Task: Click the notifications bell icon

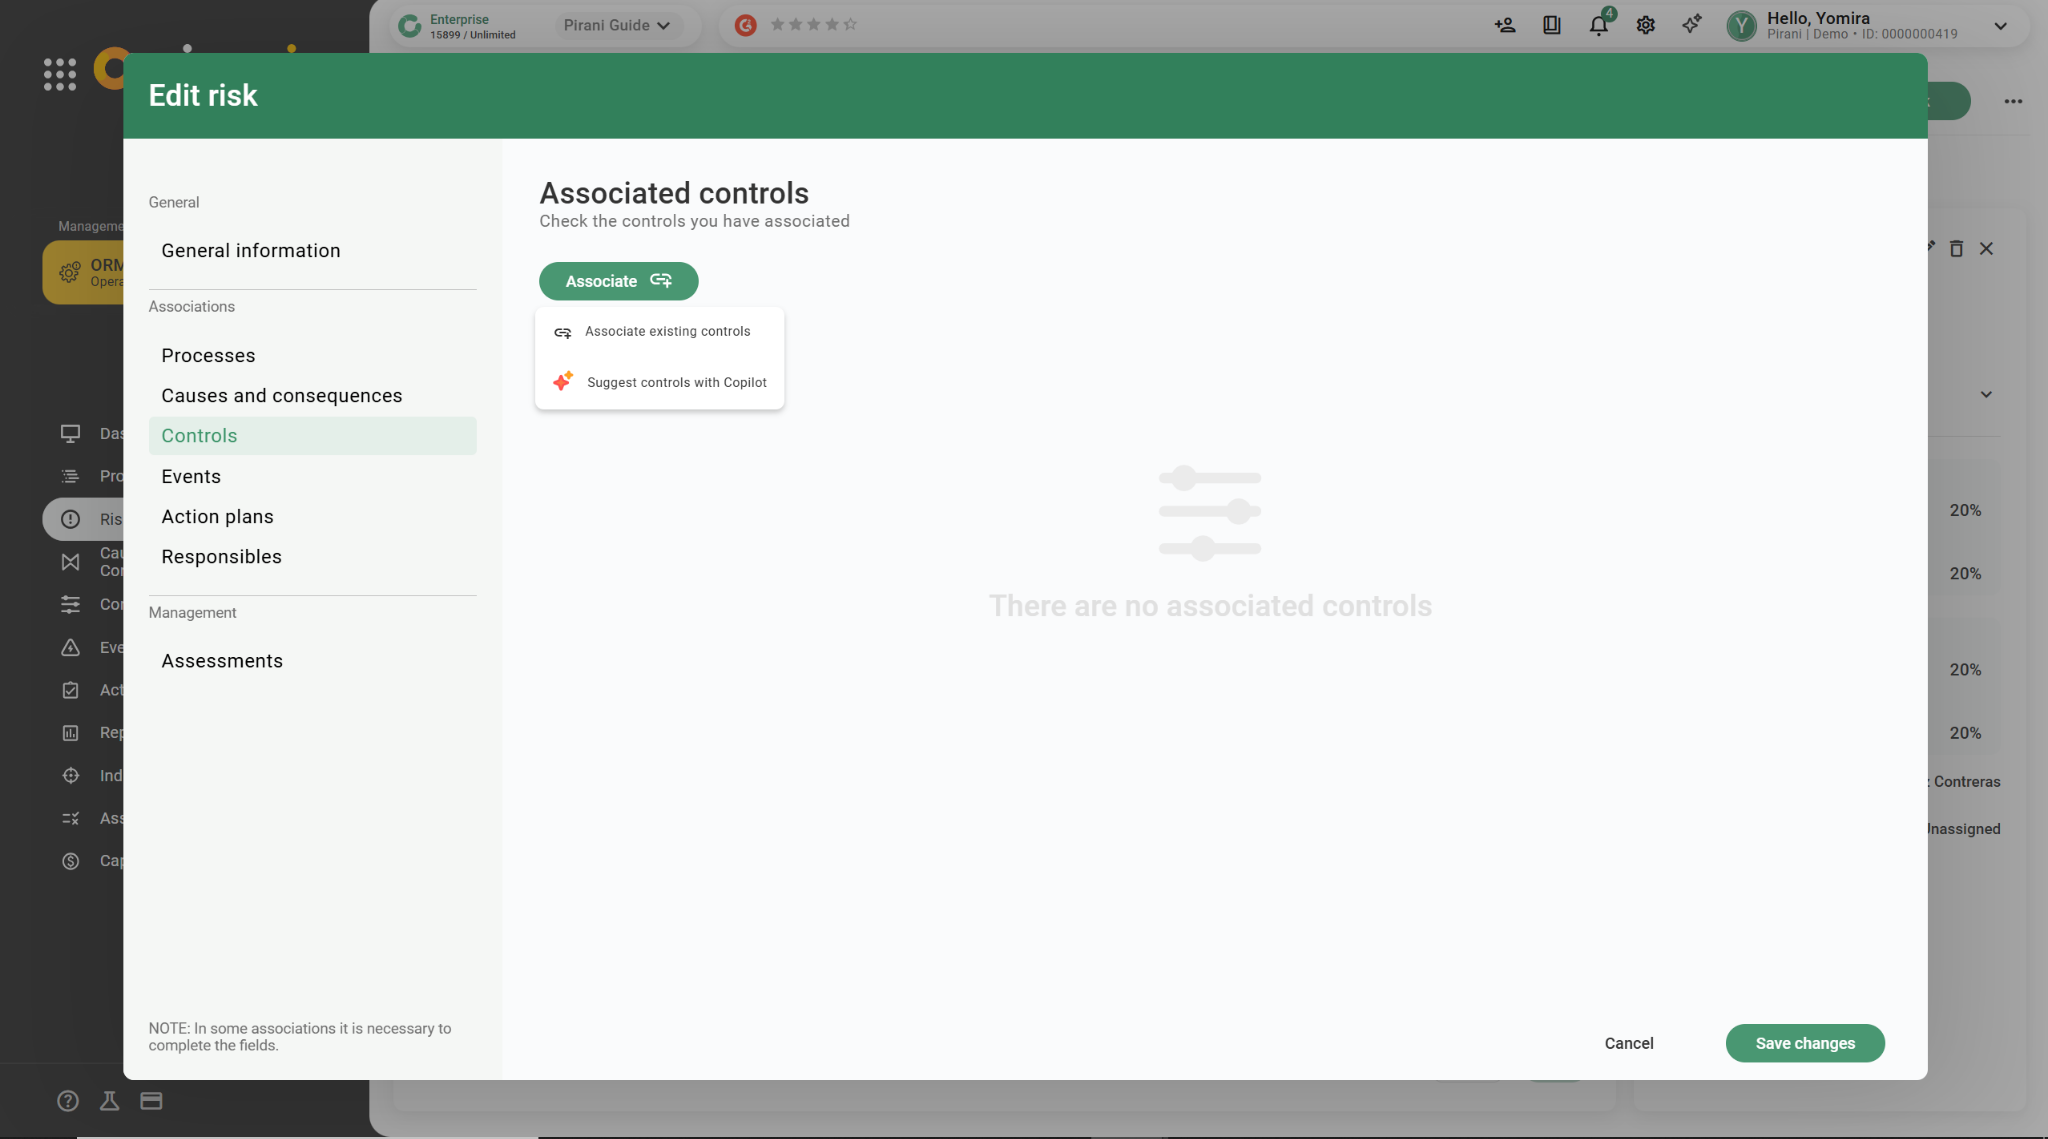Action: coord(1598,26)
